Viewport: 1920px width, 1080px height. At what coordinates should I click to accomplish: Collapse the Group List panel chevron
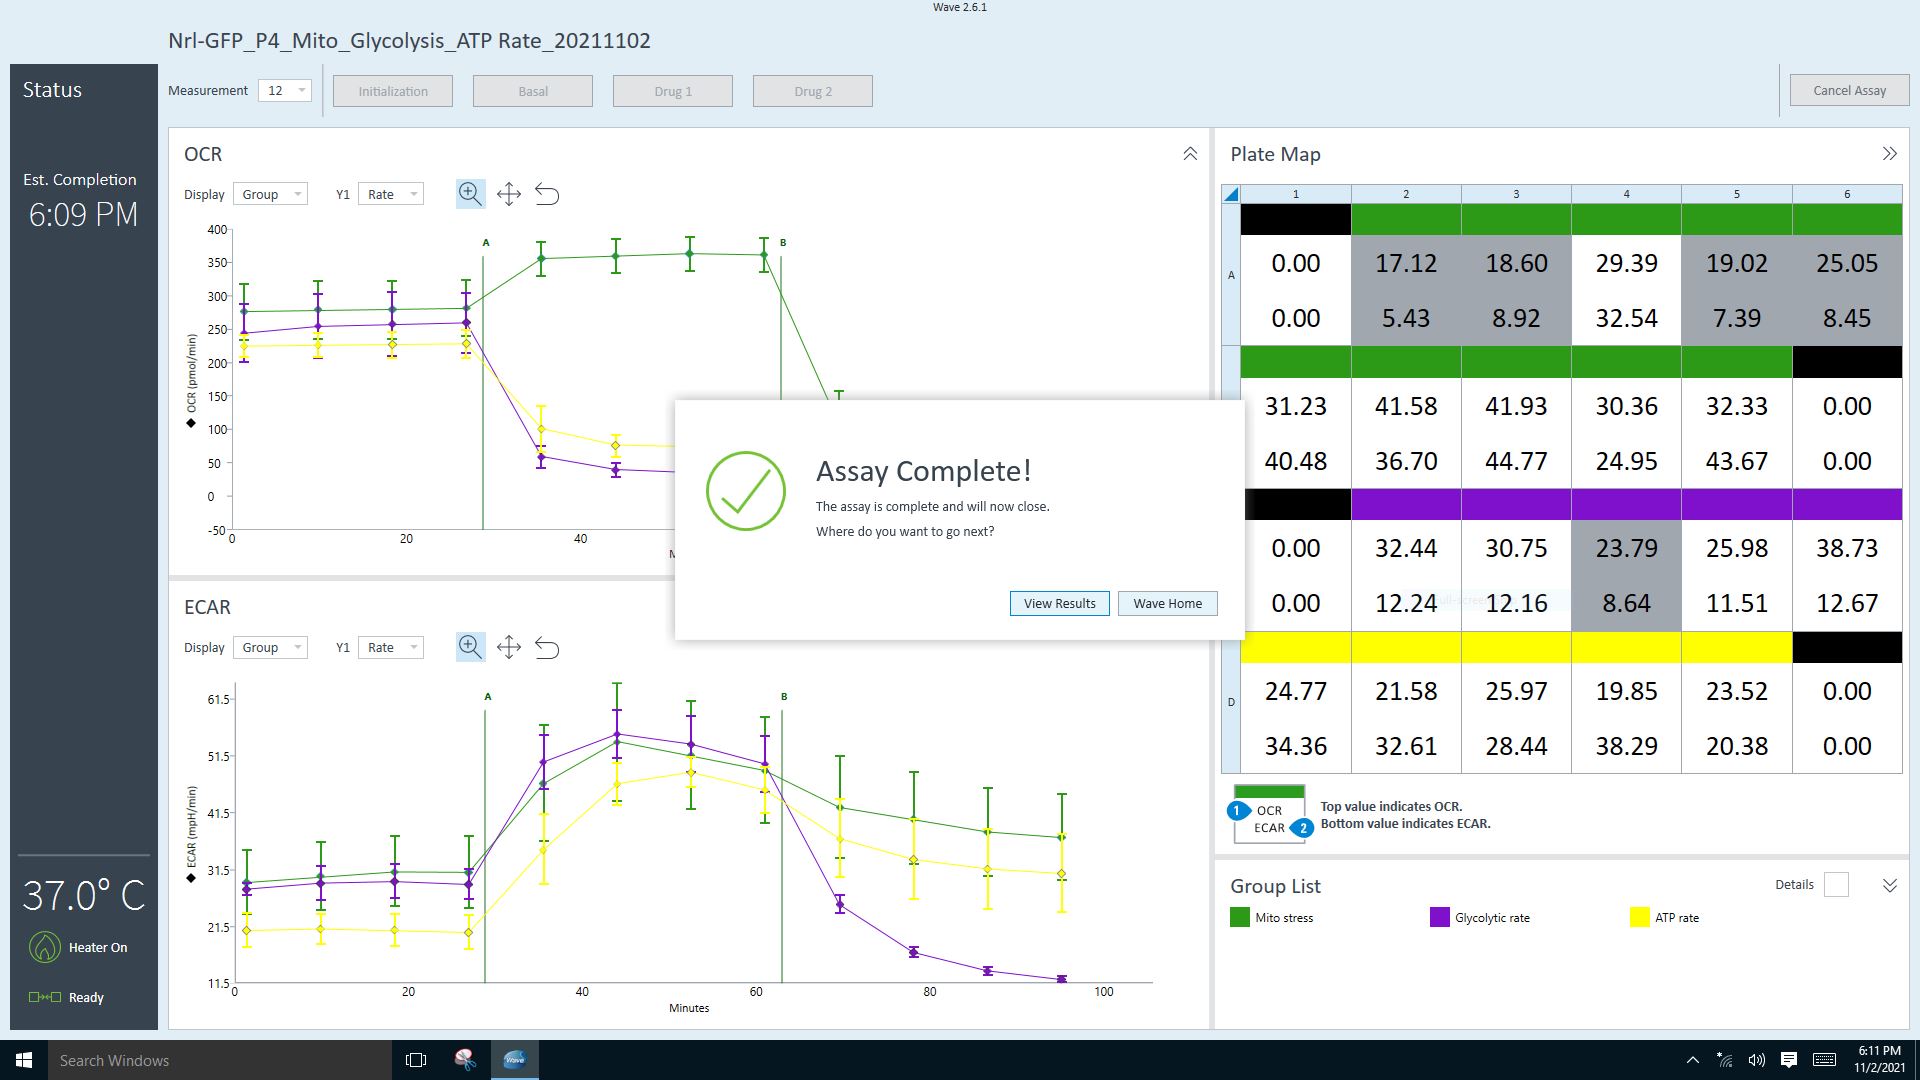(x=1889, y=886)
